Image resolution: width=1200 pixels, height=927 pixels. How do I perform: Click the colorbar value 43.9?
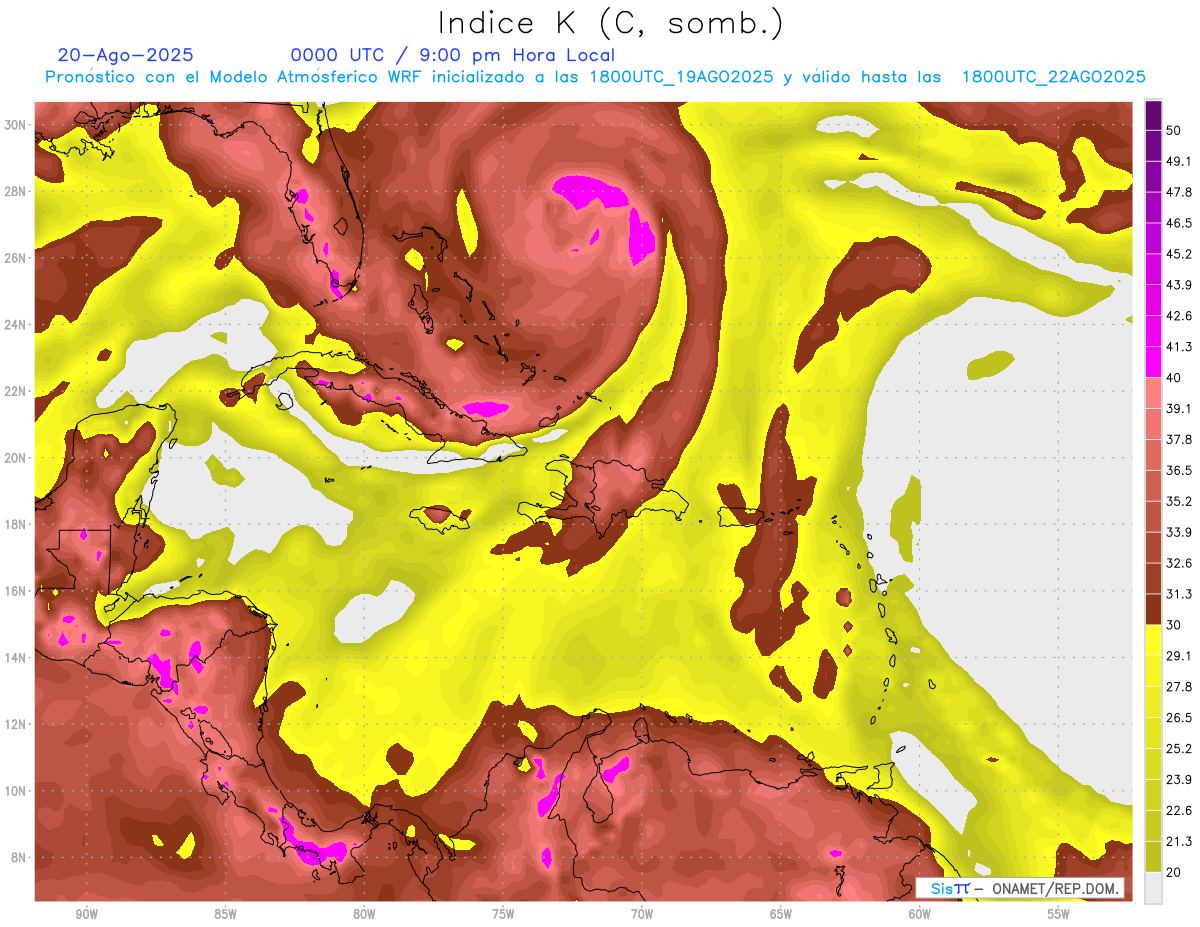click(x=1178, y=285)
